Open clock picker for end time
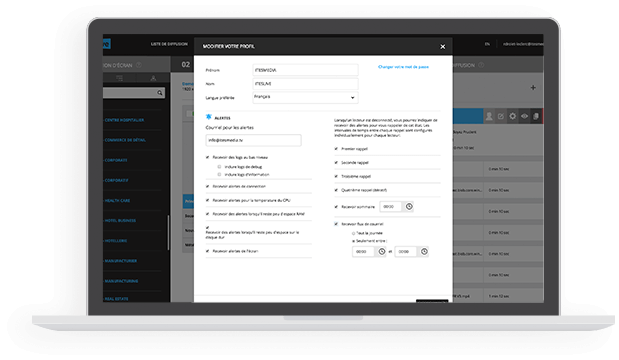This screenshot has width=619, height=360. (x=424, y=251)
